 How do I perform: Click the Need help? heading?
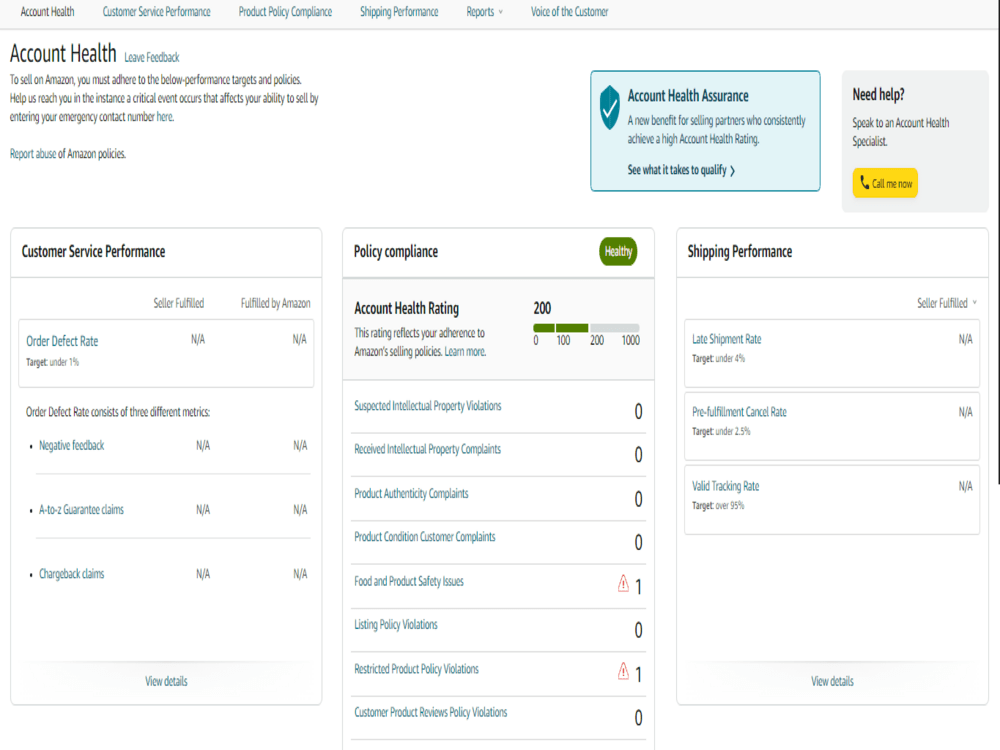(x=878, y=94)
